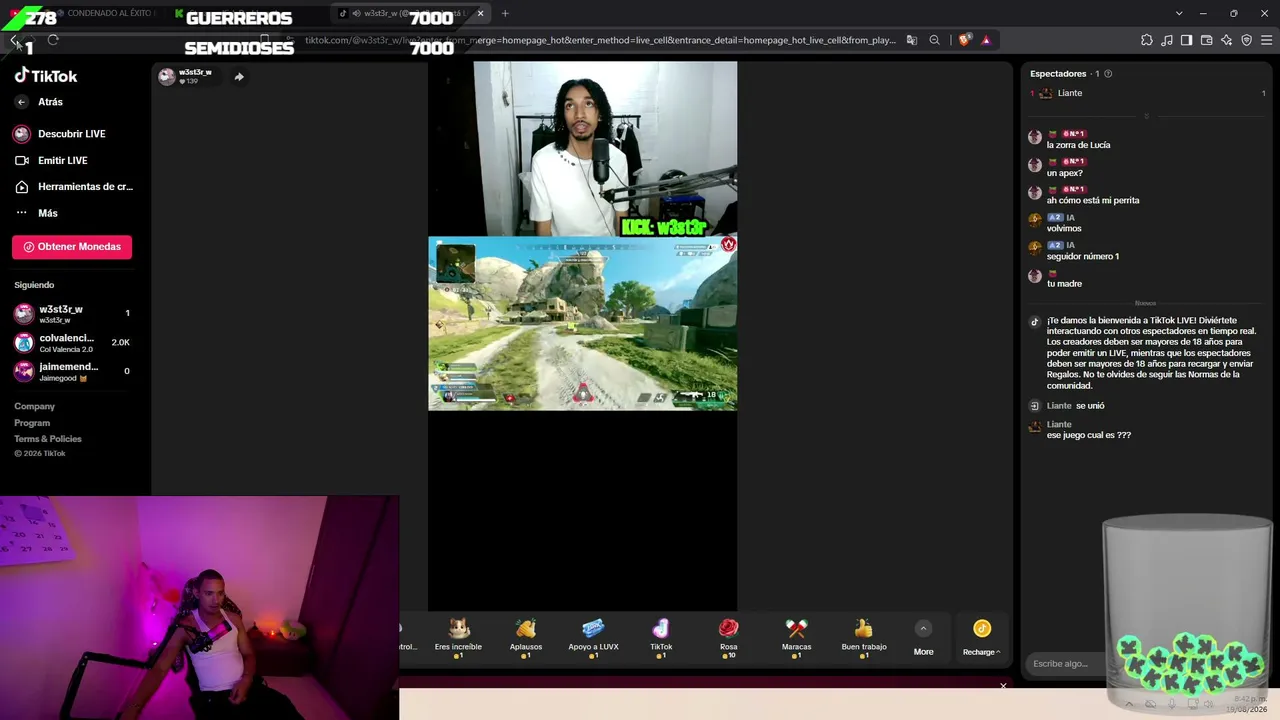The width and height of the screenshot is (1280, 720).
Task: Send the TikTok gift
Action: [x=661, y=637]
